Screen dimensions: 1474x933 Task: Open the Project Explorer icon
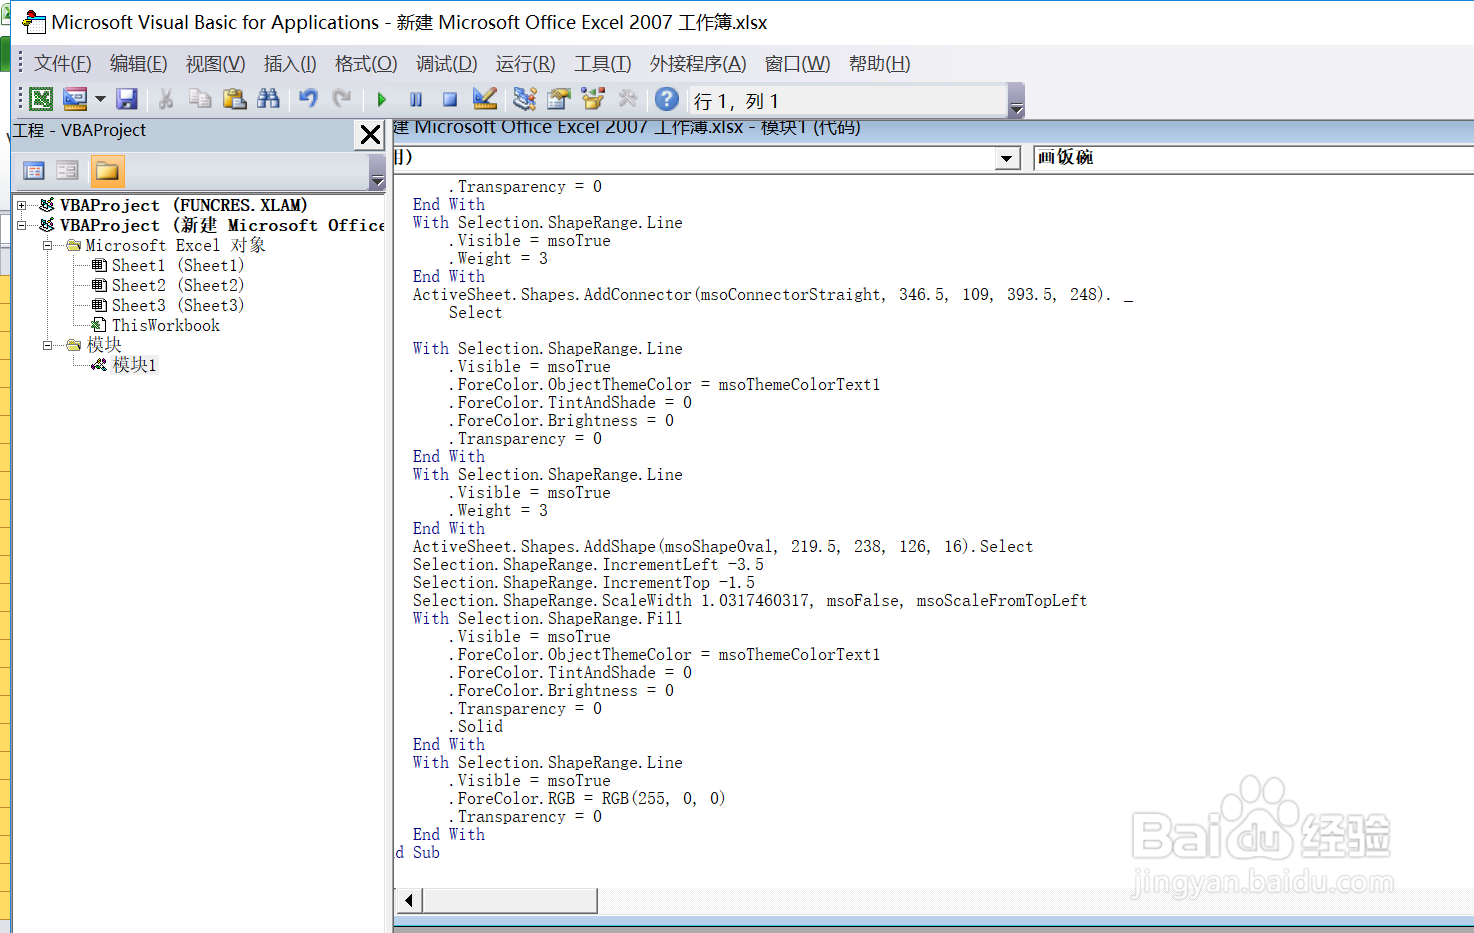(x=525, y=99)
